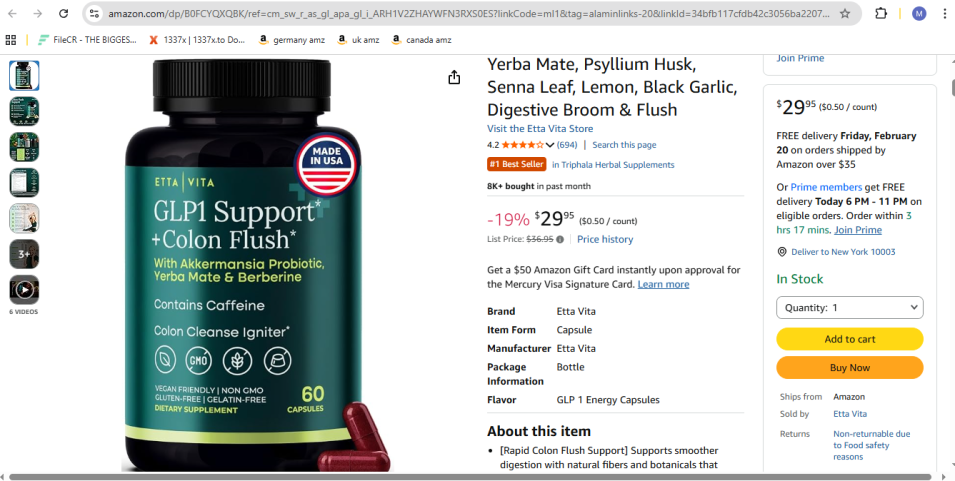Click the horizontal scrollbar at page bottom
Image resolution: width=955 pixels, height=481 pixels.
click(x=469, y=477)
